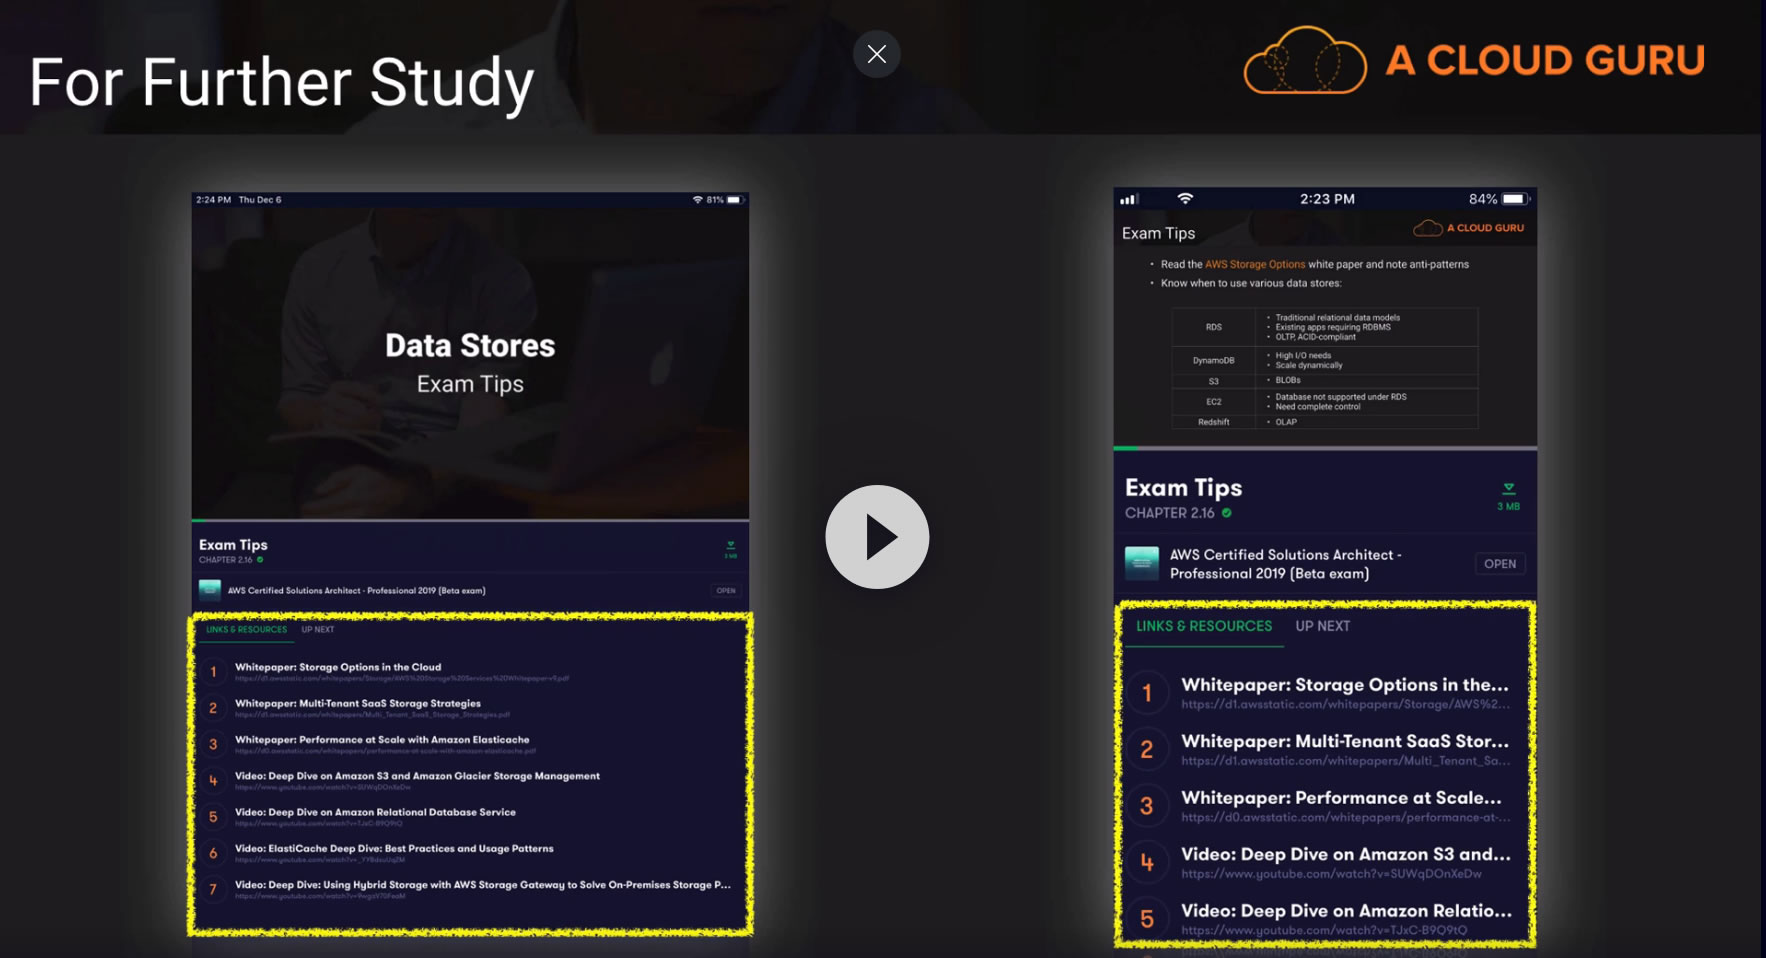The width and height of the screenshot is (1766, 958).
Task: Click the phone's cellular signal bars icon
Action: (1129, 200)
